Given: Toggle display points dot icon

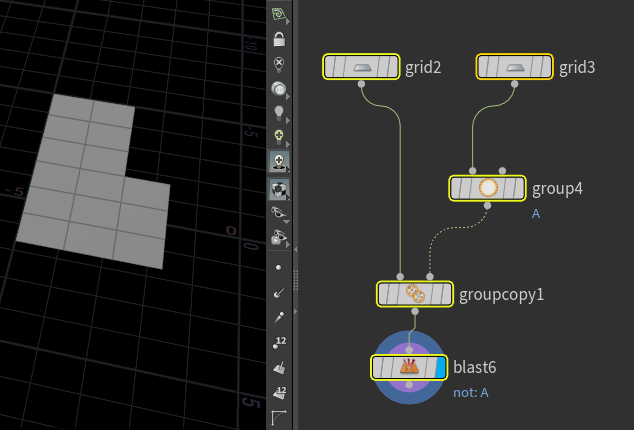Looking at the screenshot, I should coord(278,267).
